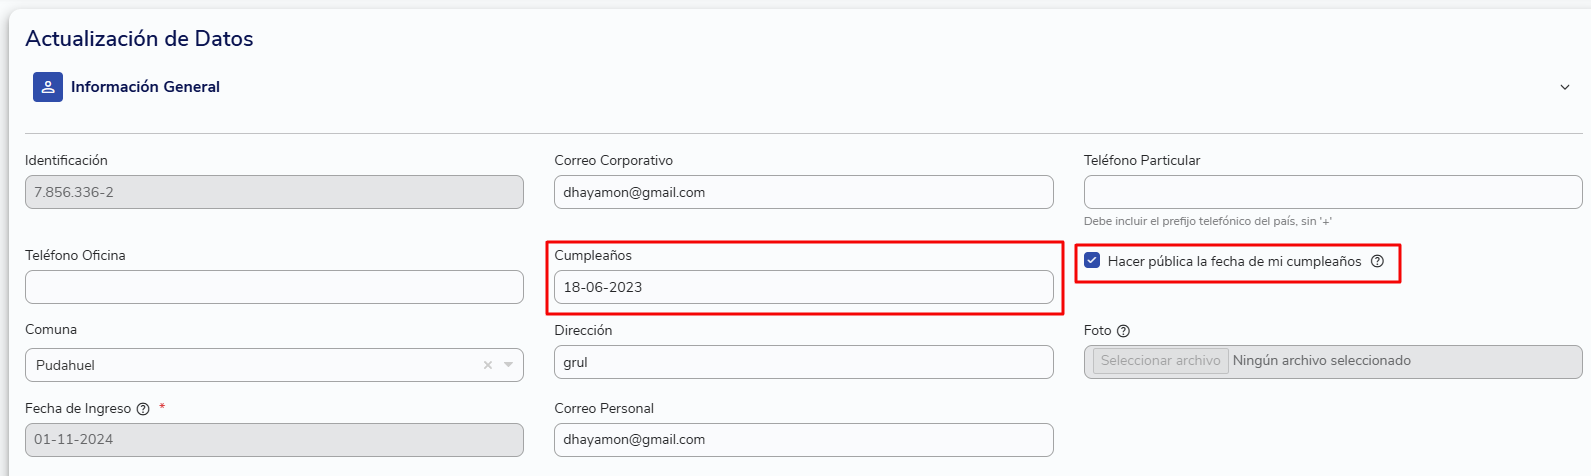1591x476 pixels.
Task: Focus the Correo Corporativo email field
Action: point(803,192)
